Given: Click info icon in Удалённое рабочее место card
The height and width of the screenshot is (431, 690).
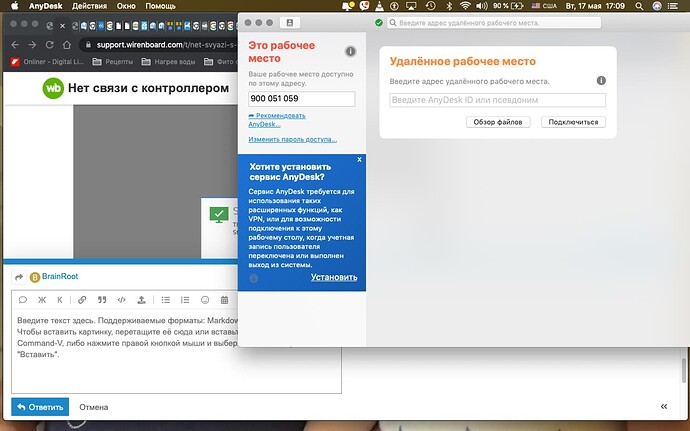Looking at the screenshot, I should [x=601, y=81].
